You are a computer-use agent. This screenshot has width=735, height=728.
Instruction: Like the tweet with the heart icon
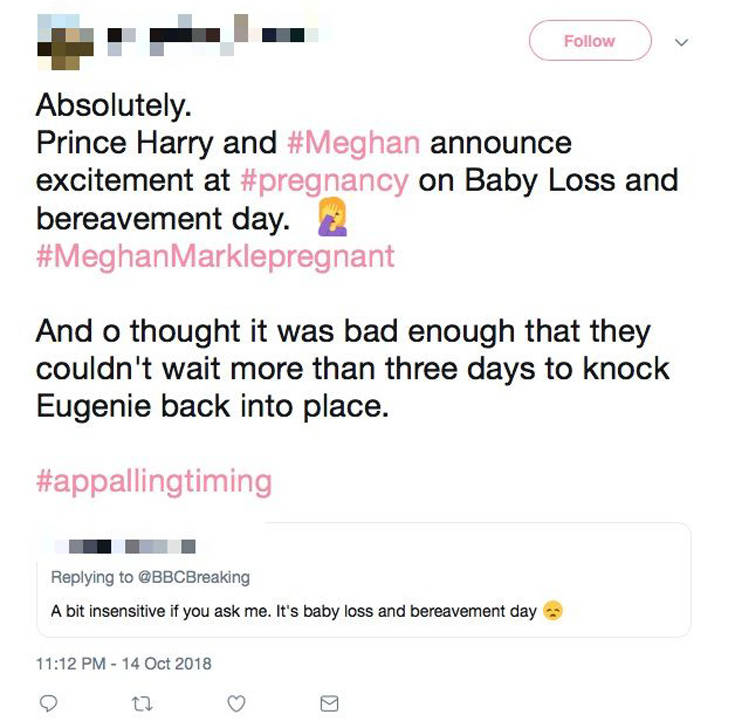pos(236,705)
